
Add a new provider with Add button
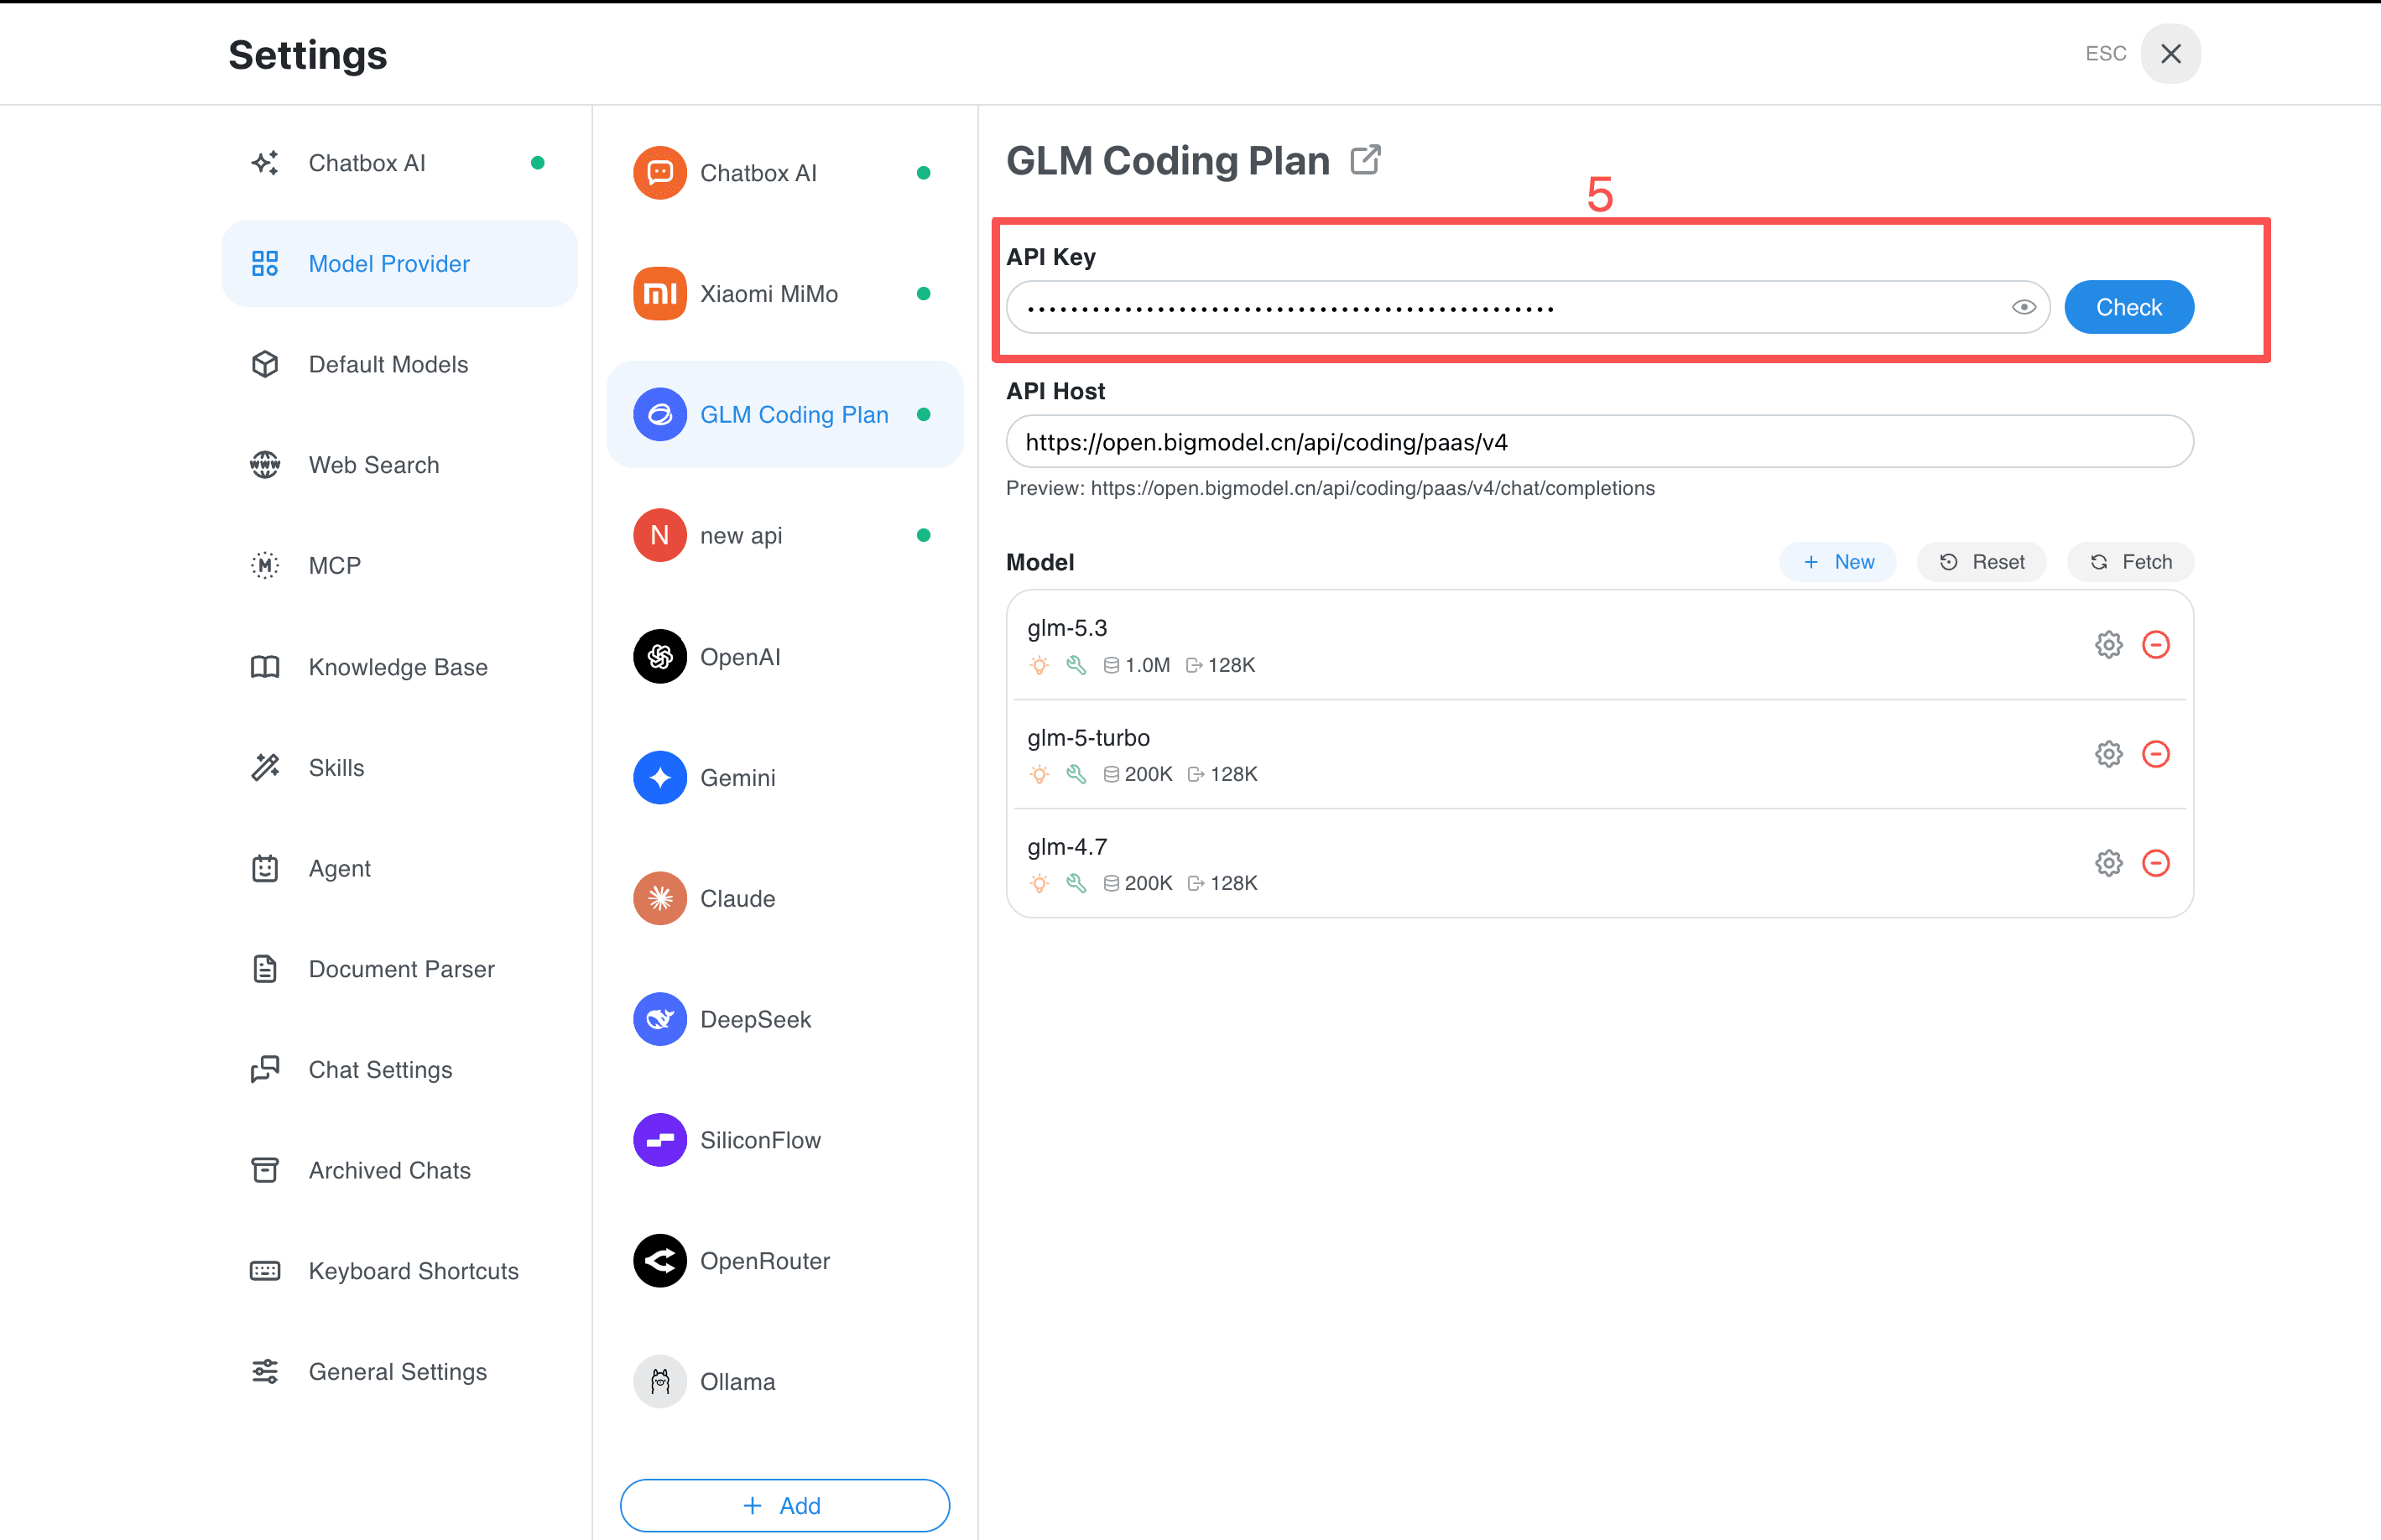coord(785,1505)
